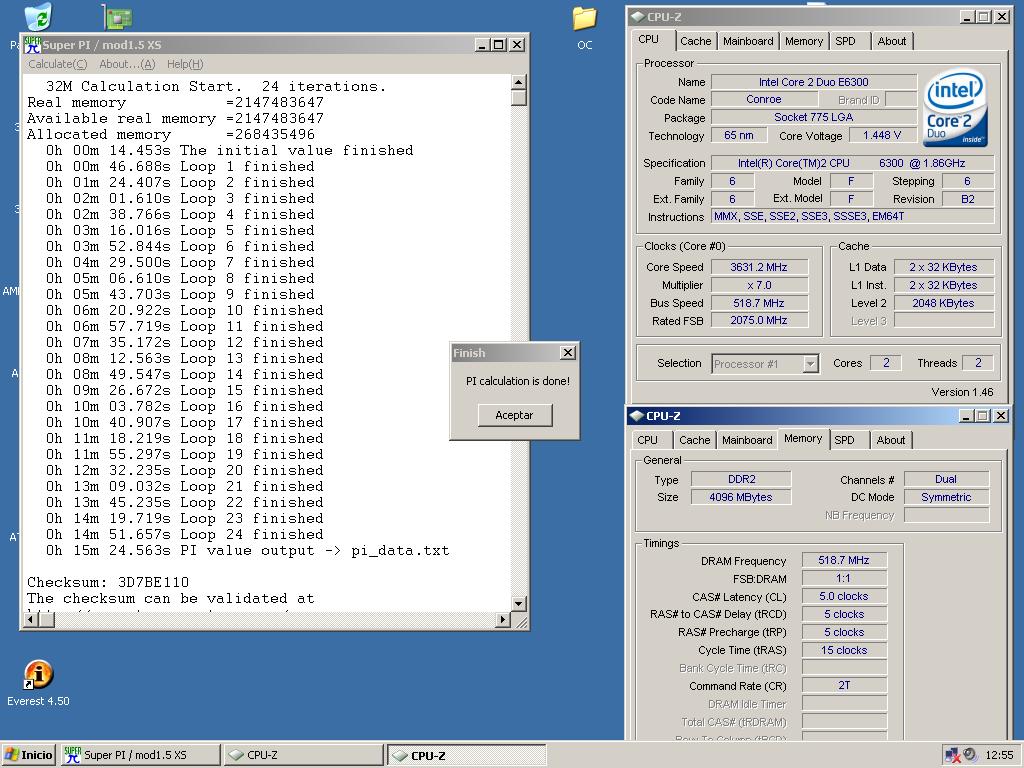Click the Rated FSB 2075.0 MHz value
This screenshot has width=1024, height=768.
(x=759, y=321)
